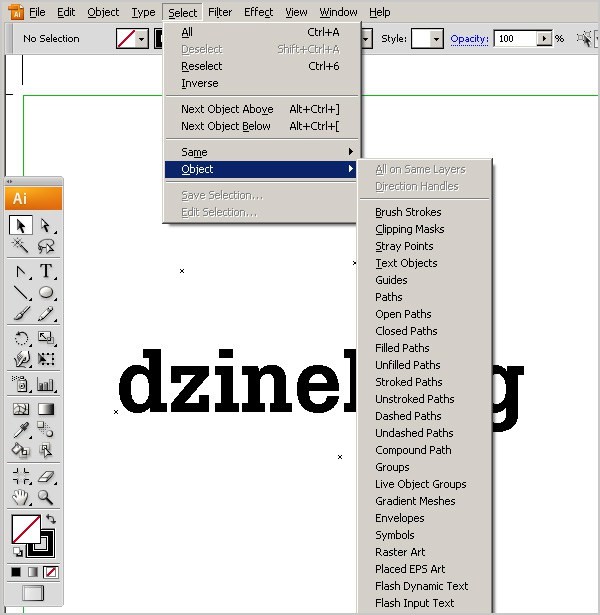Select Raster Art from the submenu

tap(425, 552)
